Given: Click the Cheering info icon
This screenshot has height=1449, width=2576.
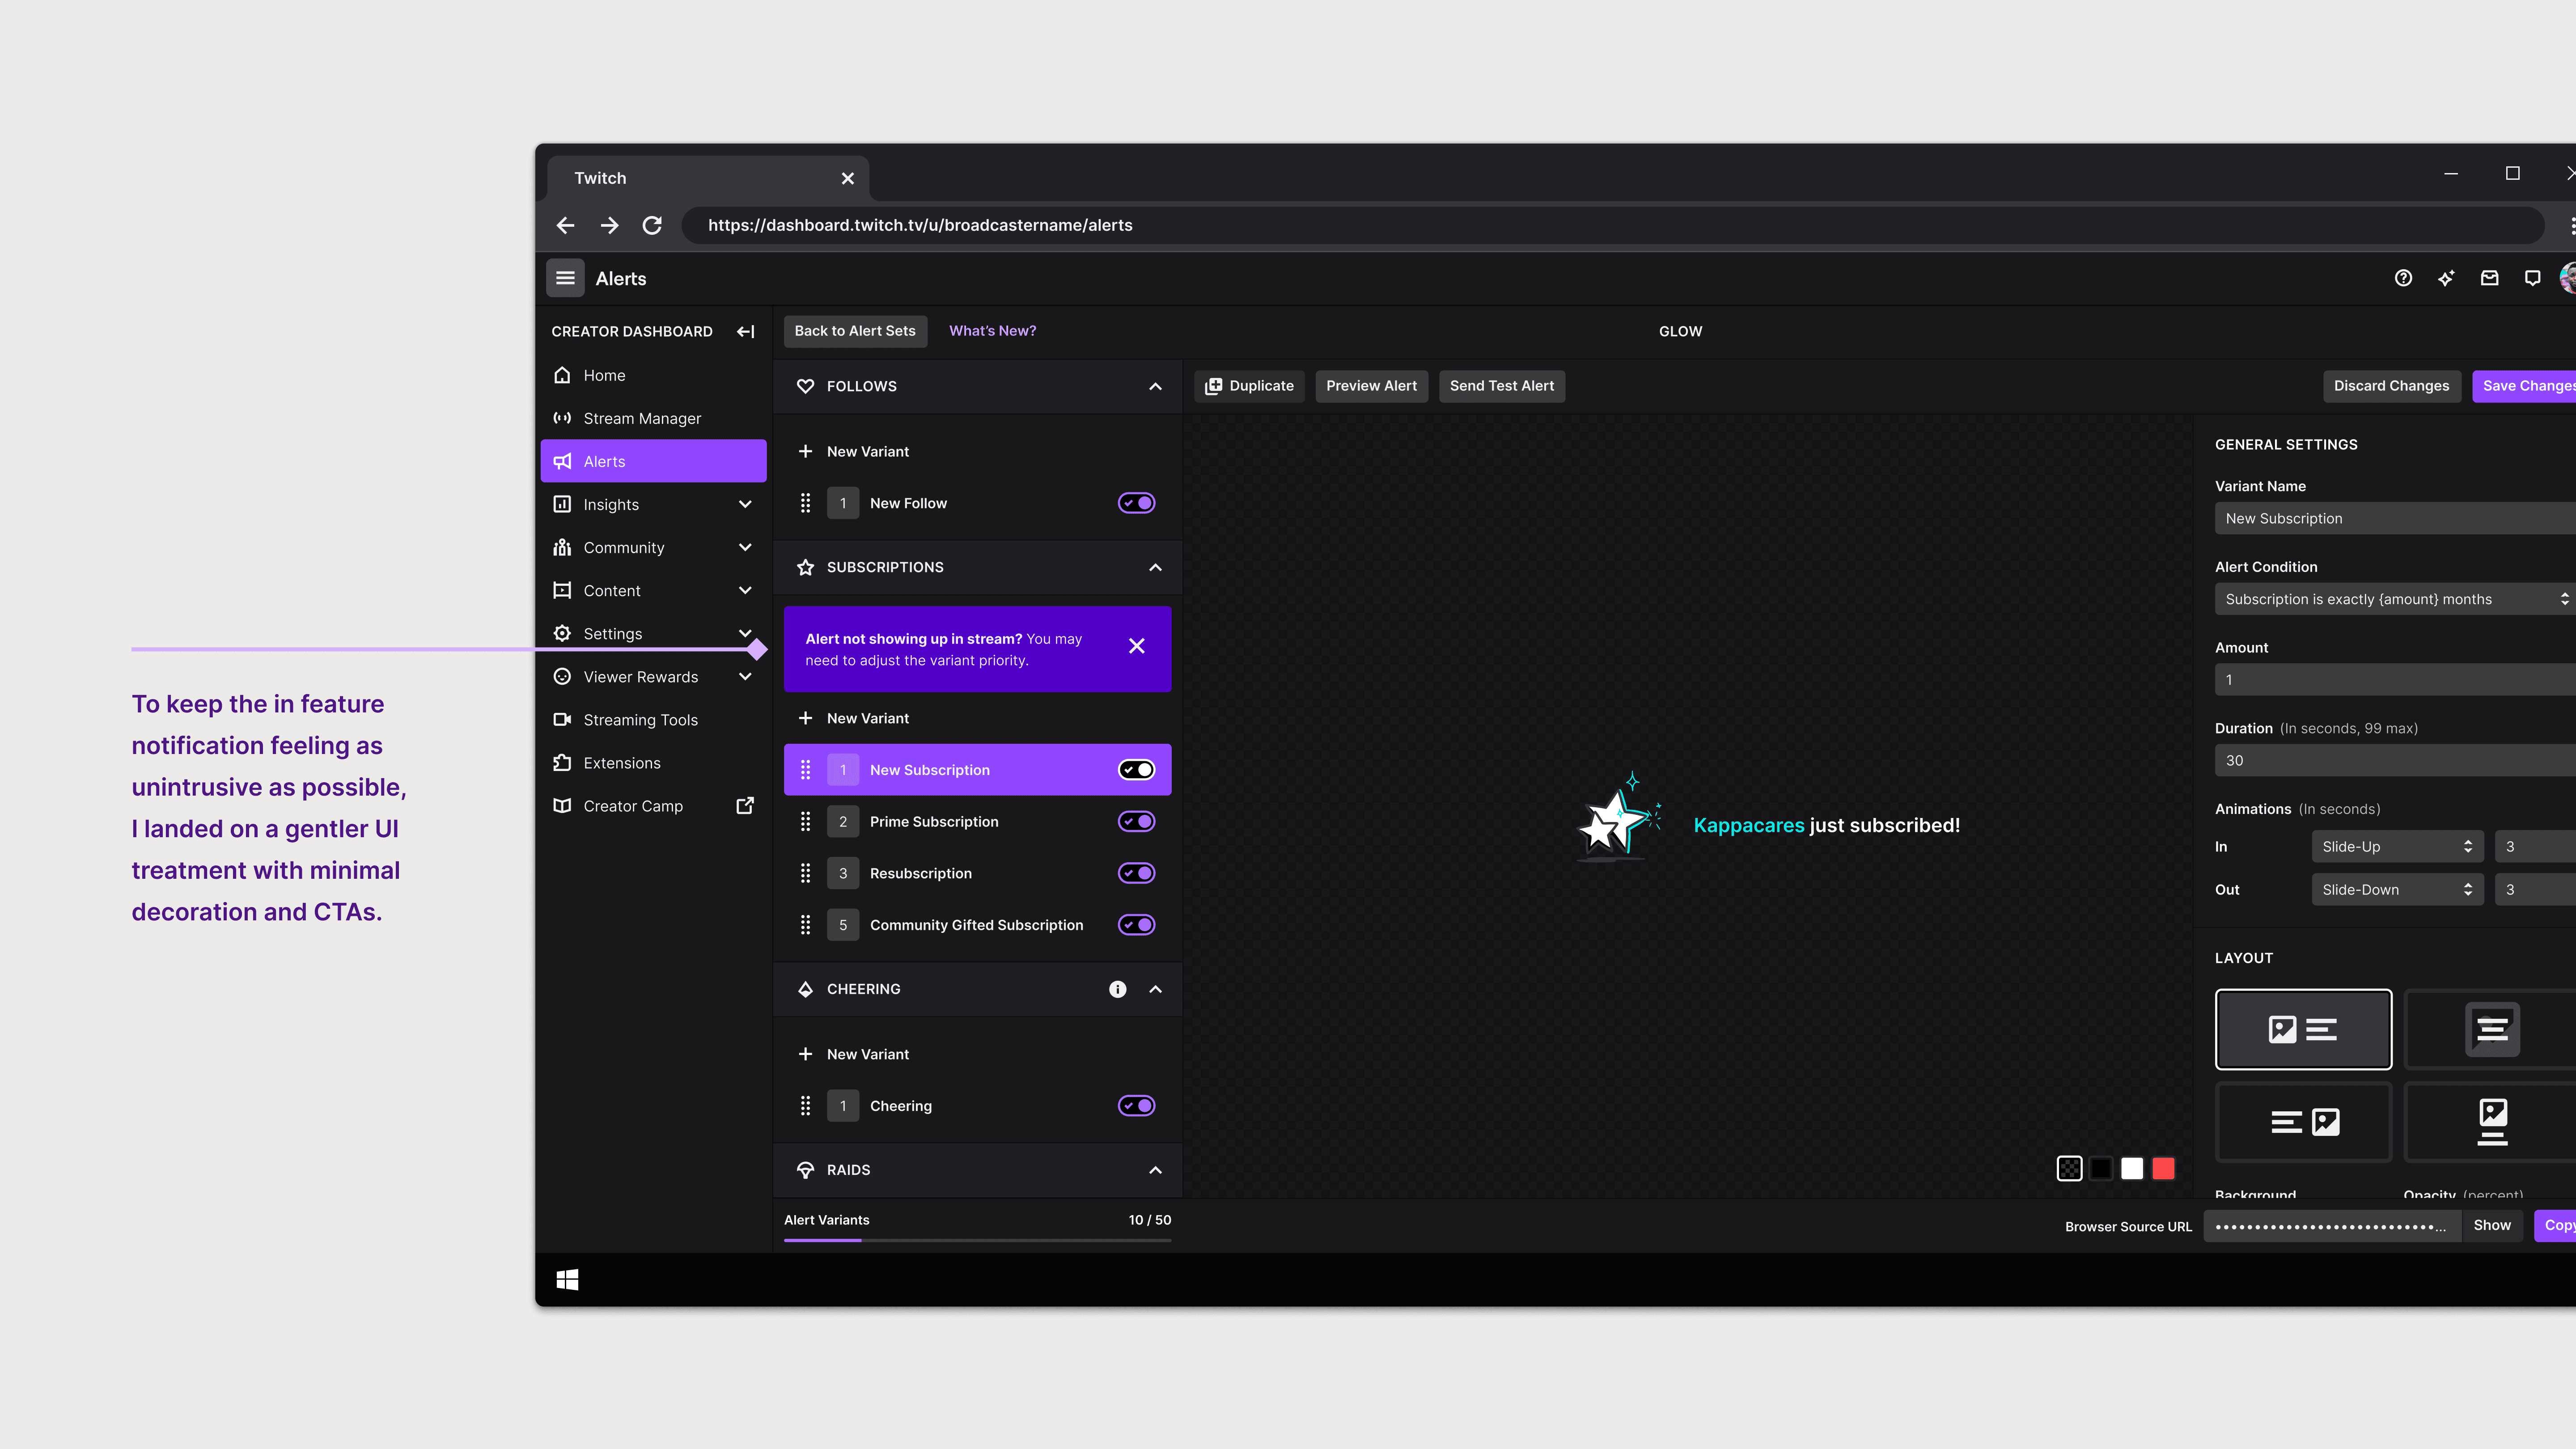Looking at the screenshot, I should pos(1117,989).
